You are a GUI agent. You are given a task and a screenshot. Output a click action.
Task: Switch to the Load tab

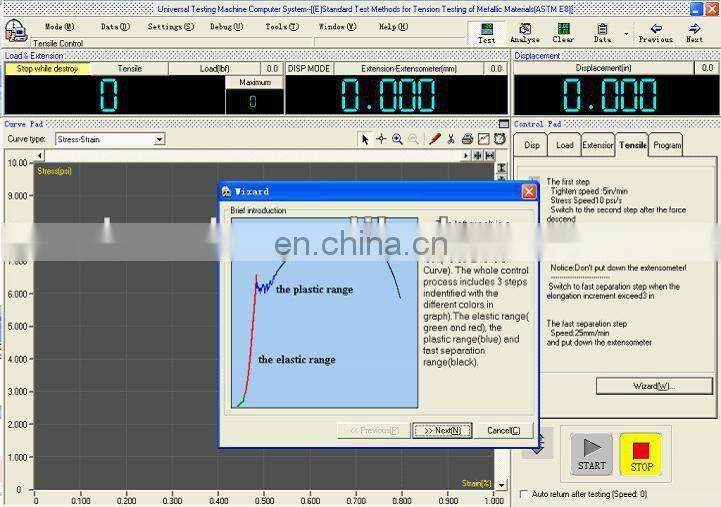tap(565, 145)
